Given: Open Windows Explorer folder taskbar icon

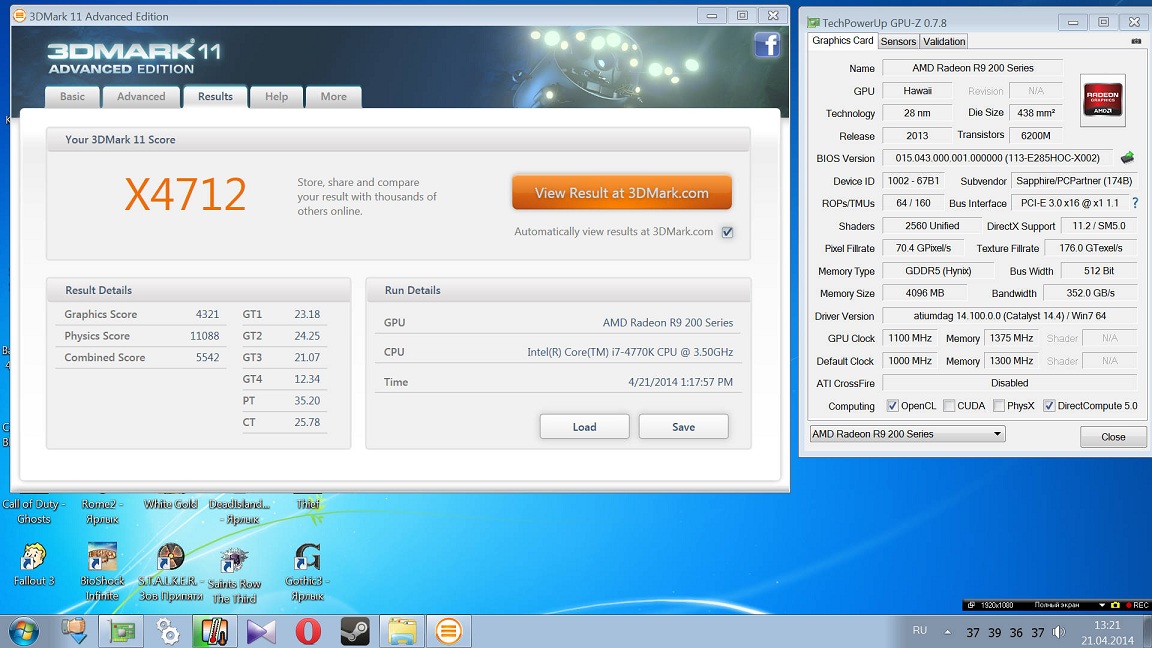Looking at the screenshot, I should click(x=402, y=631).
